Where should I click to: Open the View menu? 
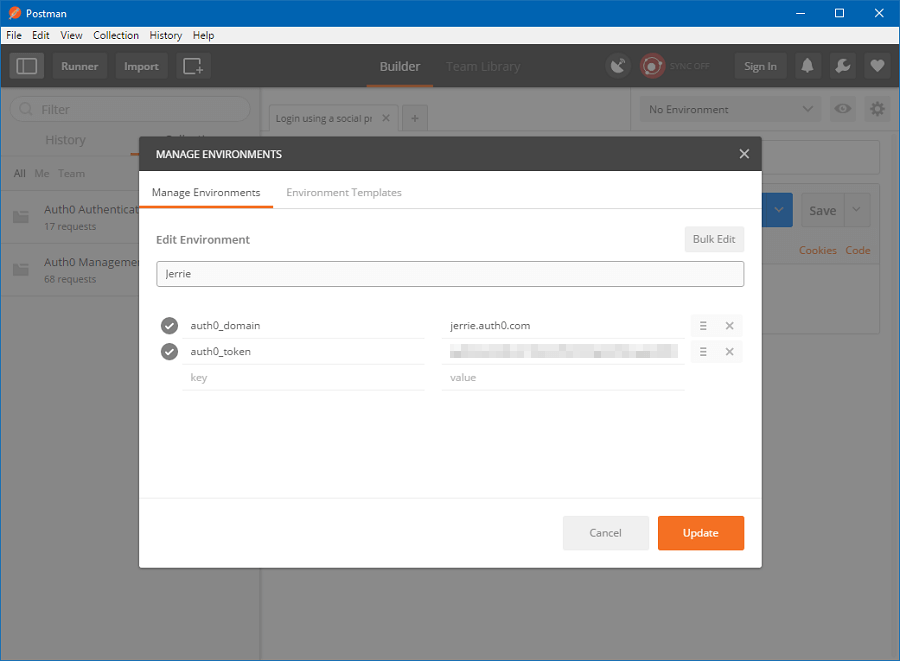(71, 35)
